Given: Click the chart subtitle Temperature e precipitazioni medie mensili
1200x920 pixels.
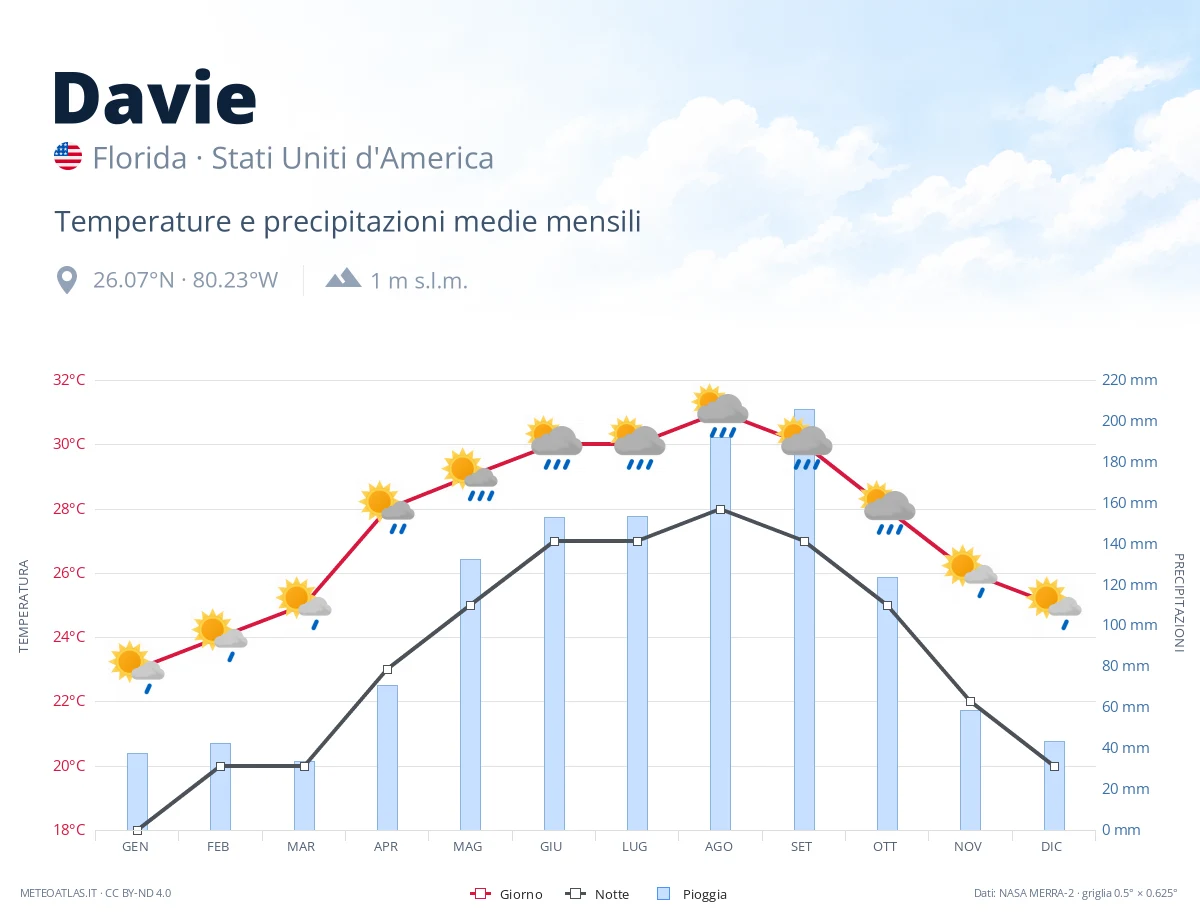Looking at the screenshot, I should (x=348, y=222).
